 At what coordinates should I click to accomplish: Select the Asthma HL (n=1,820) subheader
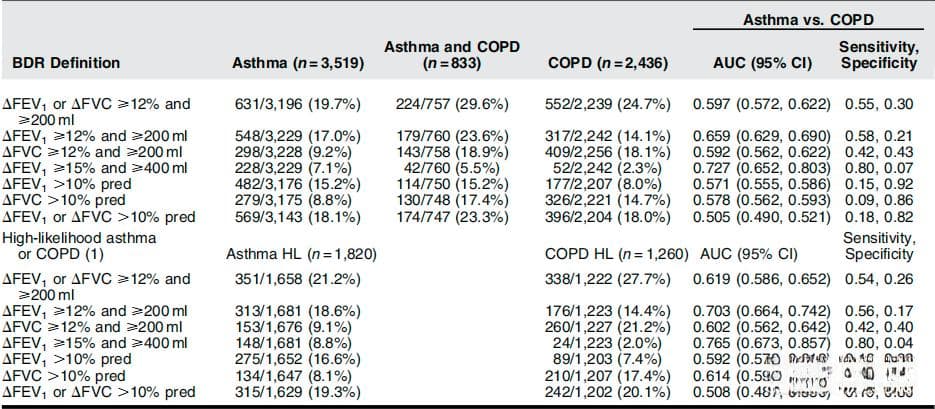click(301, 255)
